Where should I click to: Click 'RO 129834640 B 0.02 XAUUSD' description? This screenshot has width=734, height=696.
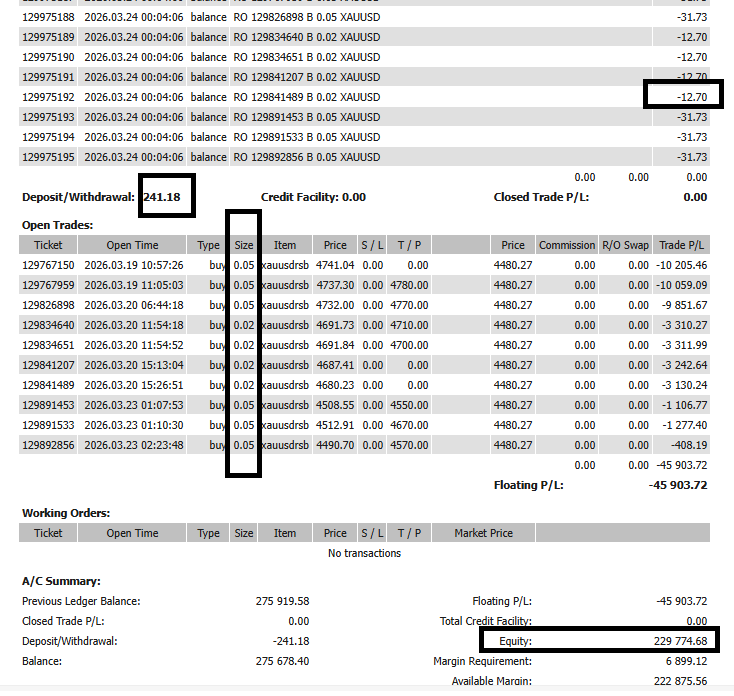pyautogui.click(x=307, y=37)
